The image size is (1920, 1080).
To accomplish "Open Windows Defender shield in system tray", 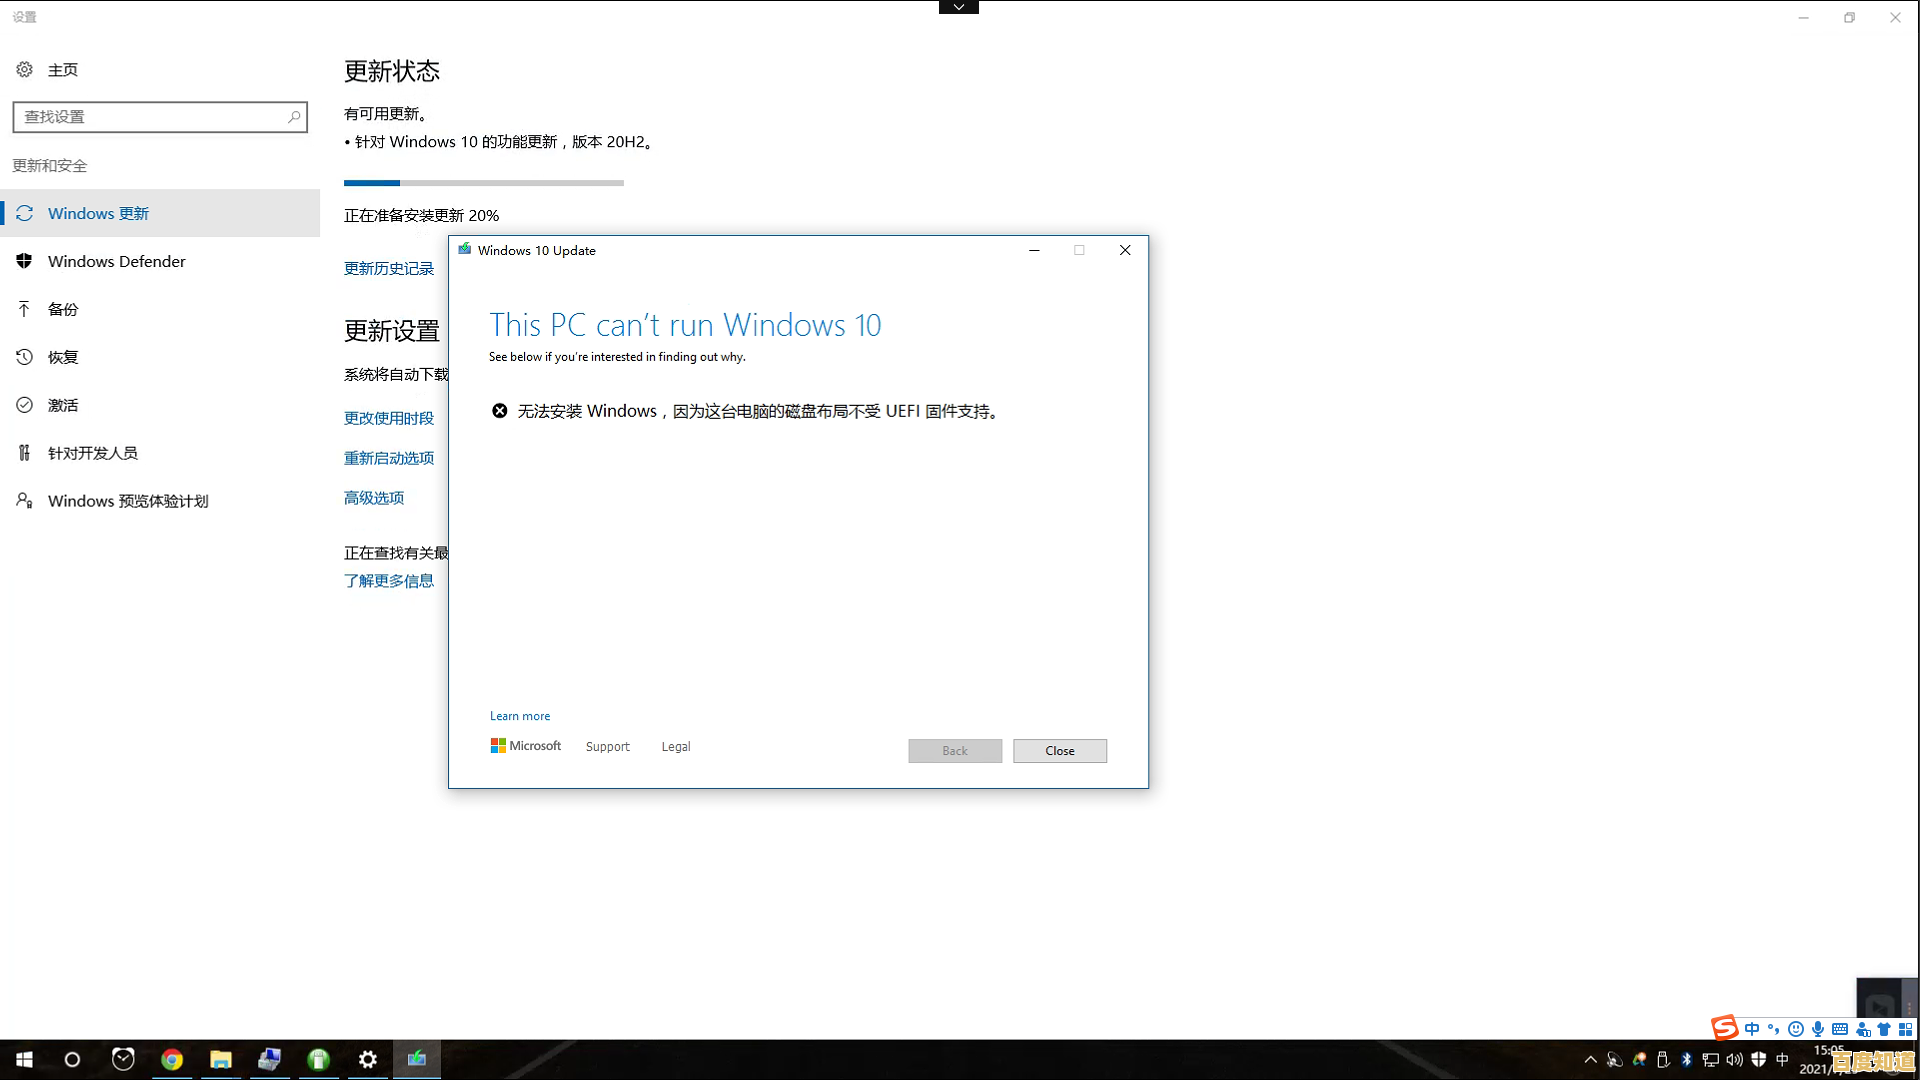I will coord(1759,1059).
